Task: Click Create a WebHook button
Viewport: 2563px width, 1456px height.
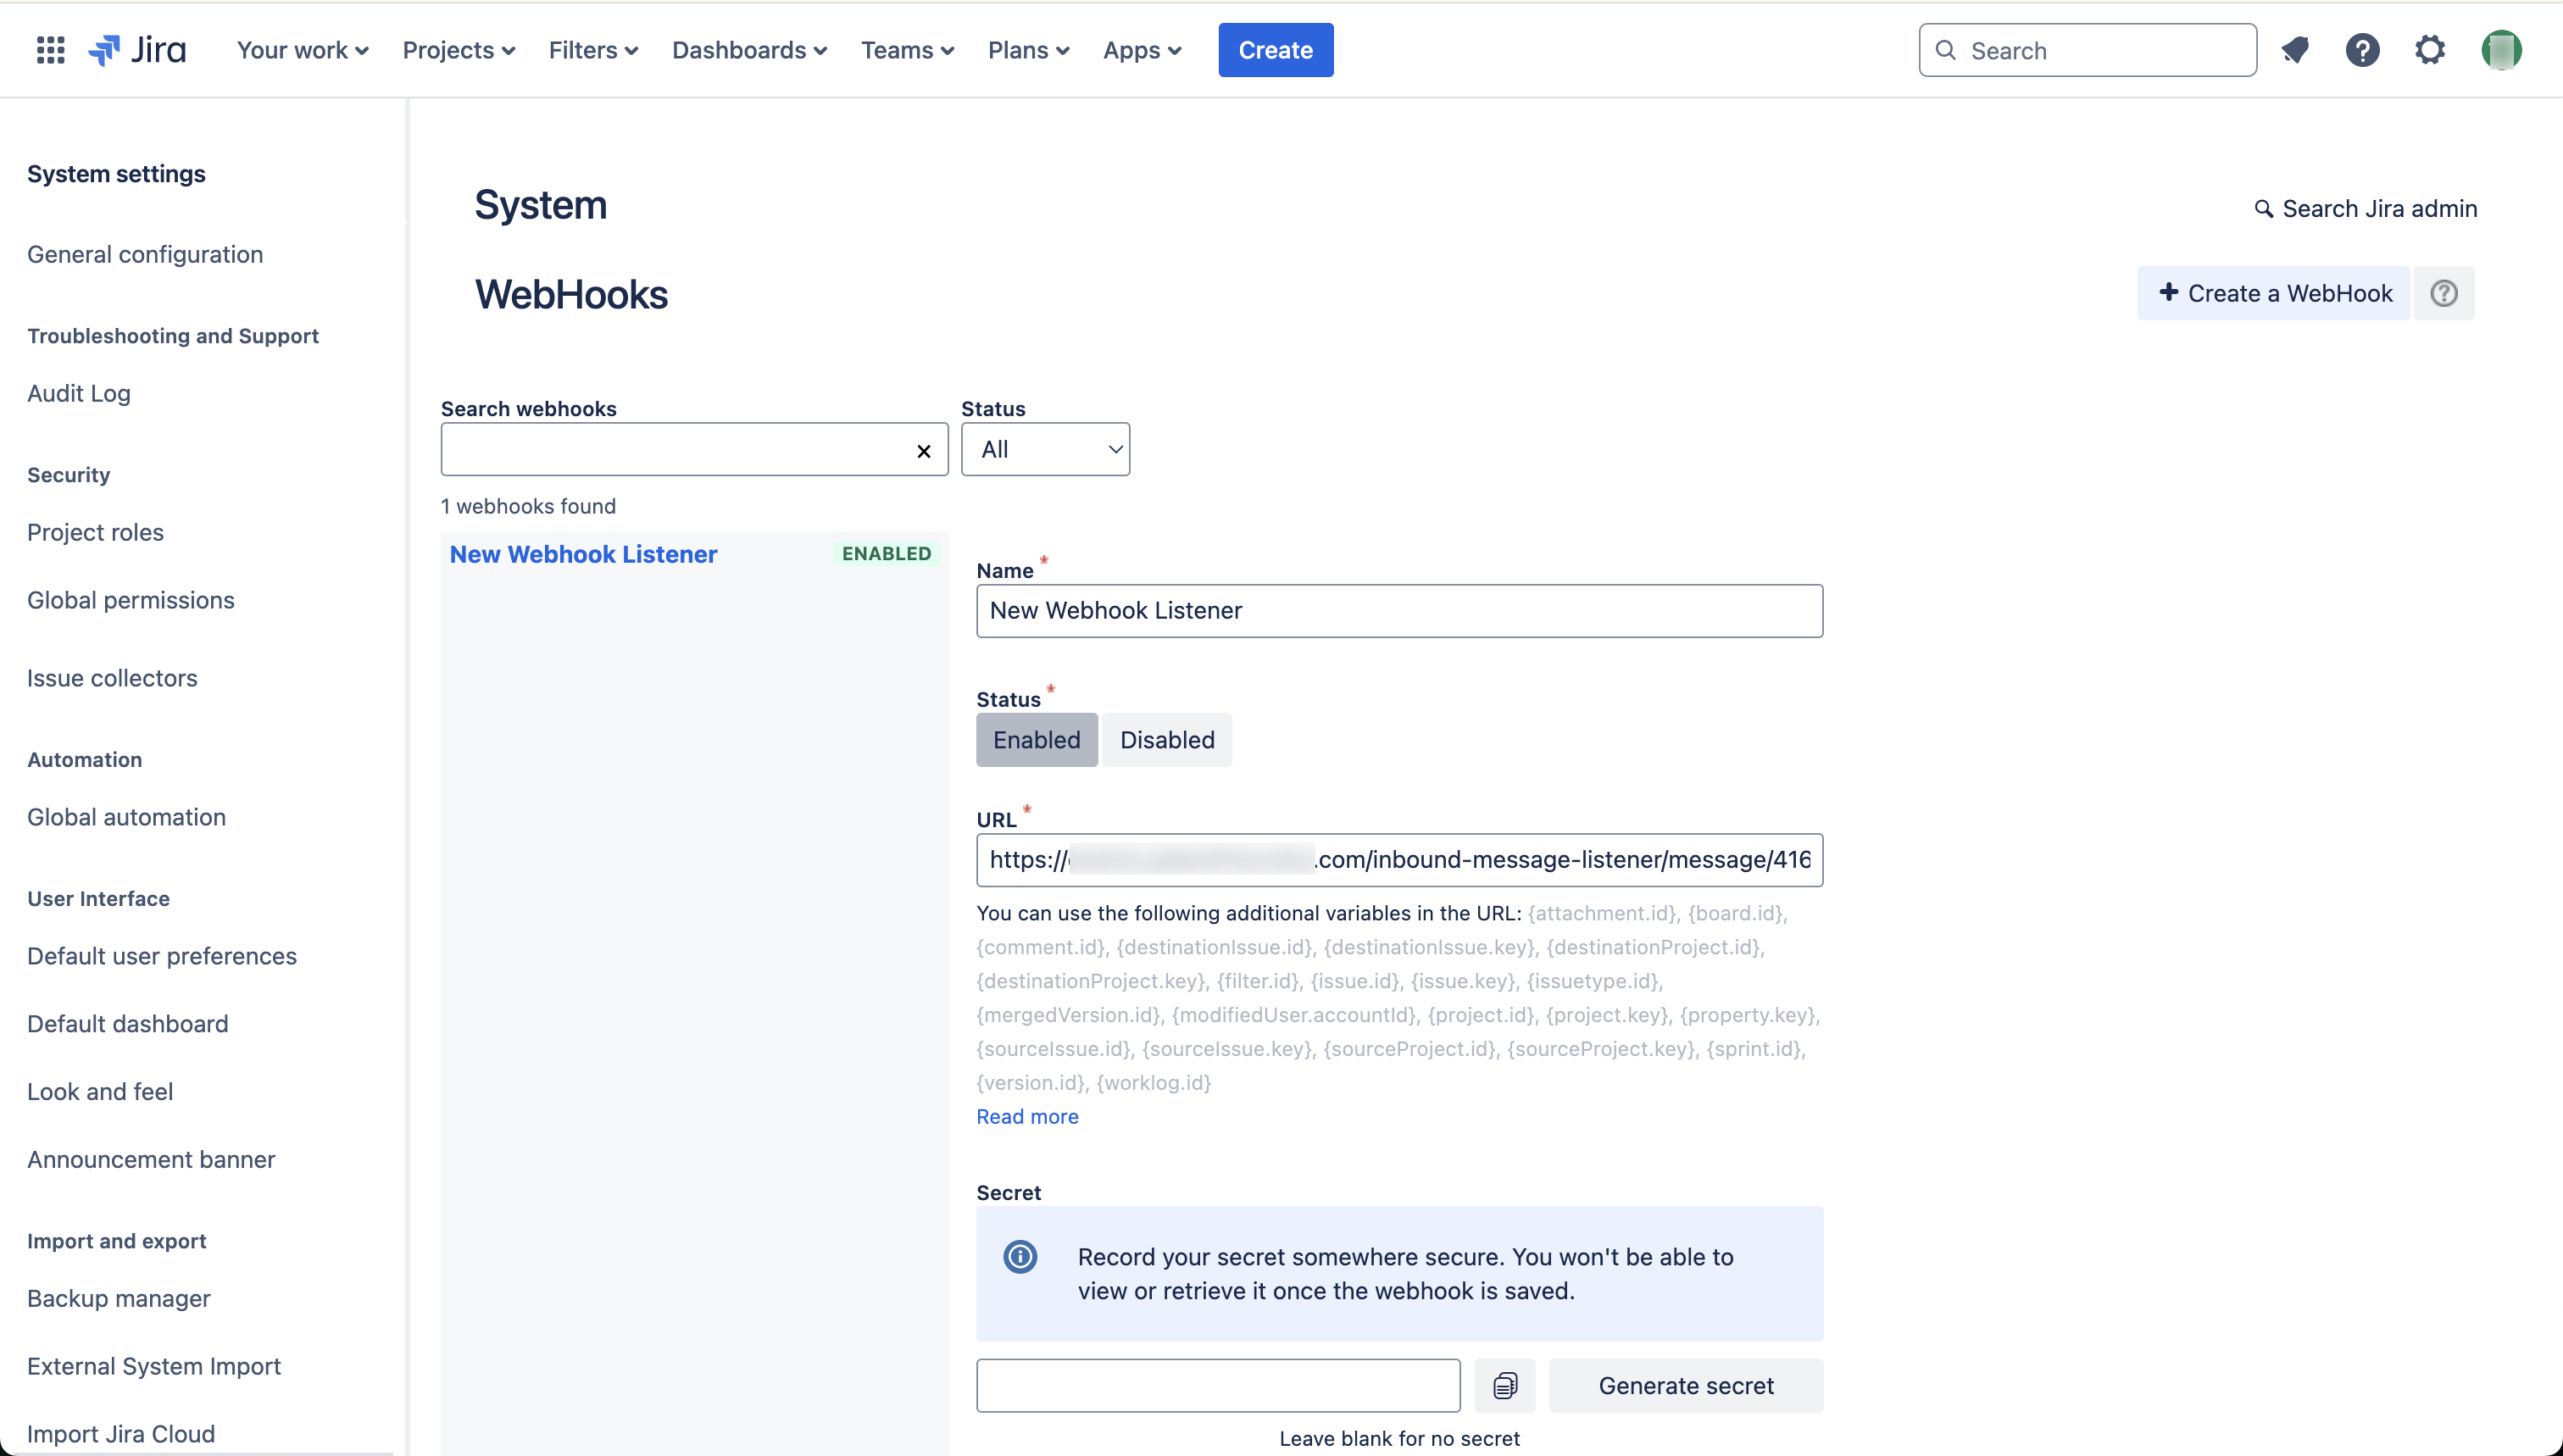Action: click(2274, 293)
